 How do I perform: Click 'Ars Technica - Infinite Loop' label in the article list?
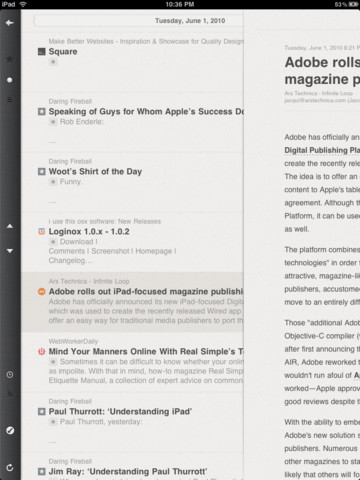89,281
